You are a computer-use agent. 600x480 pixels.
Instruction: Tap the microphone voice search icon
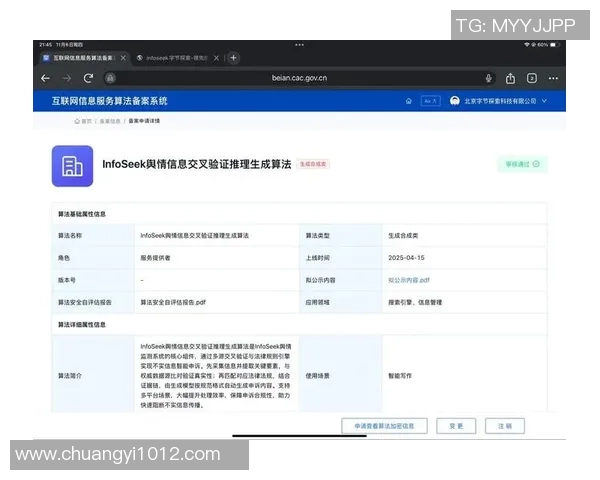point(488,78)
